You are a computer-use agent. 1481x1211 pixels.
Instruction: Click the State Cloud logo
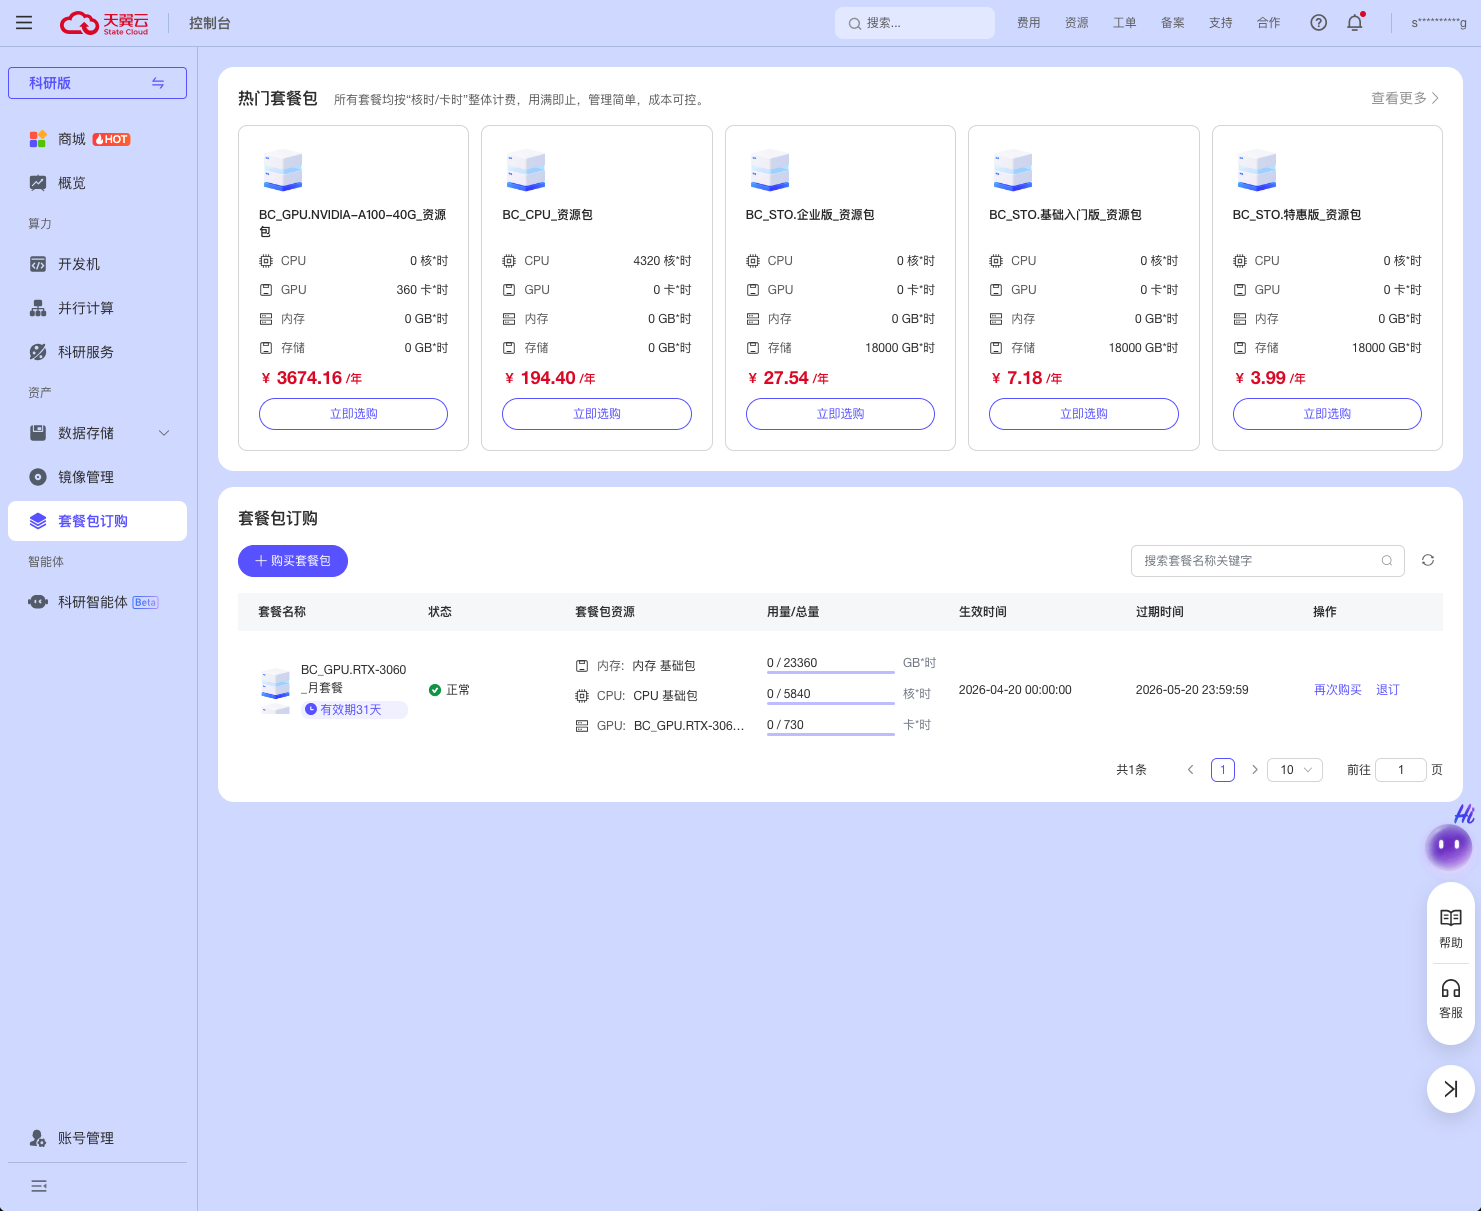coord(104,23)
